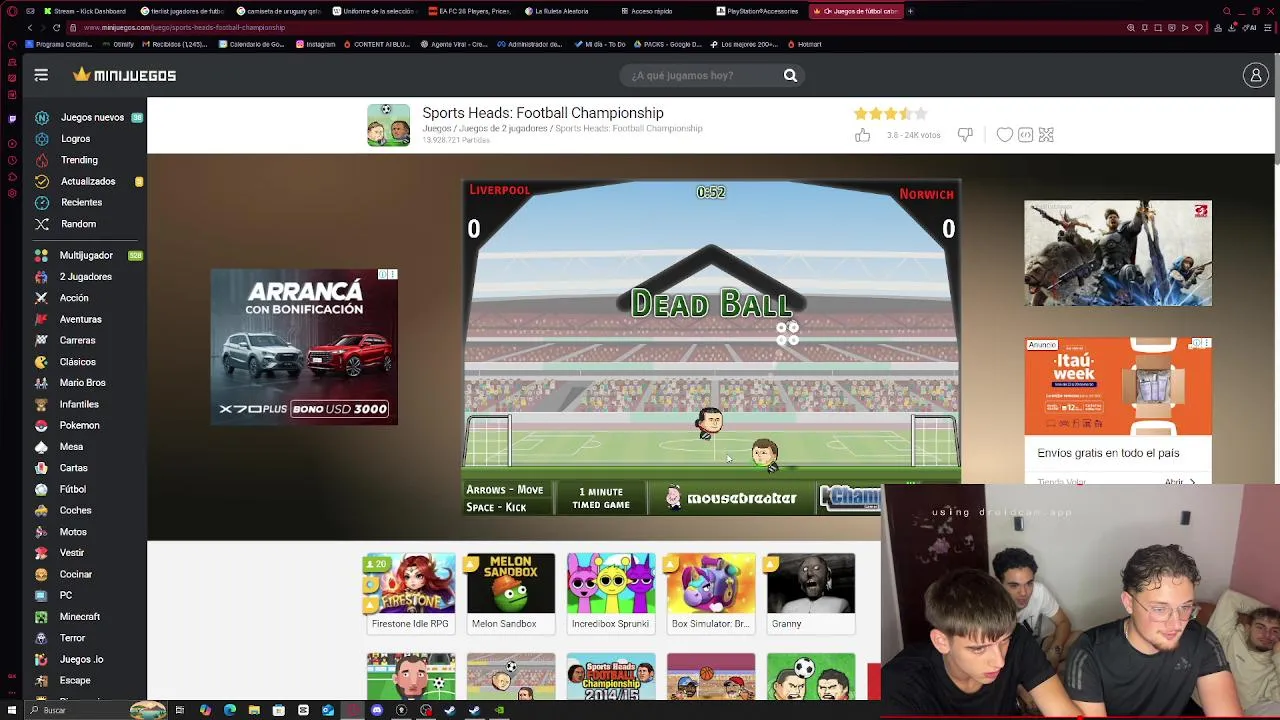Click the Coches category icon

coord(41,510)
